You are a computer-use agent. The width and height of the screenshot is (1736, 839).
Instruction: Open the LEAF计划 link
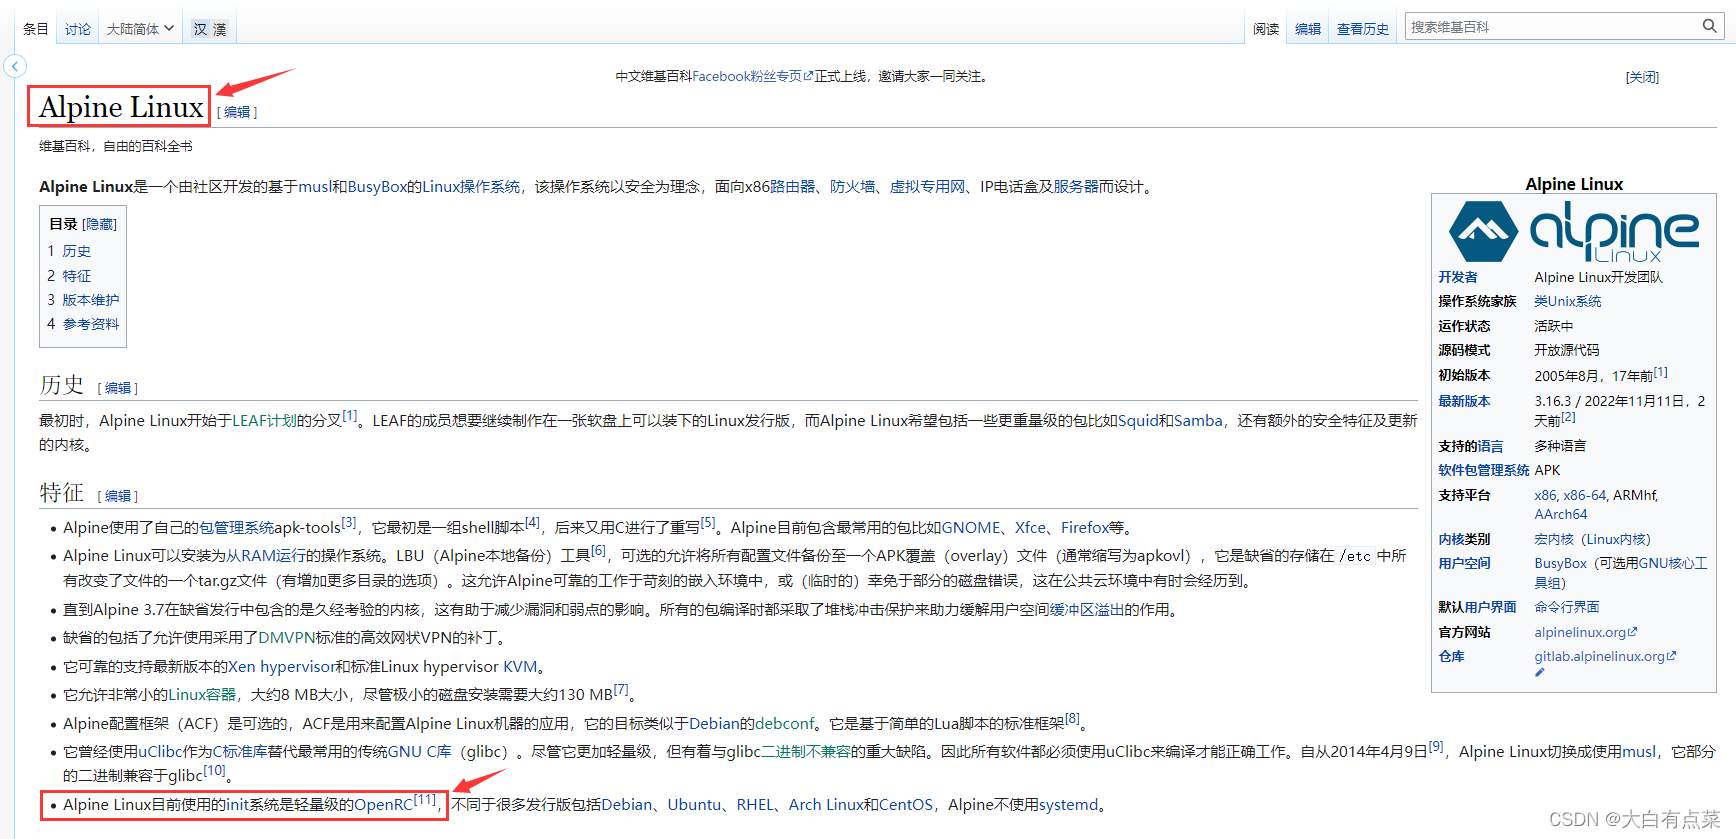click(264, 420)
